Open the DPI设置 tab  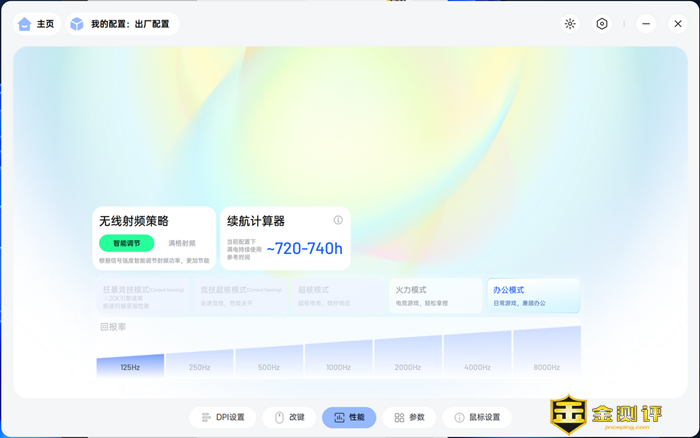point(223,417)
